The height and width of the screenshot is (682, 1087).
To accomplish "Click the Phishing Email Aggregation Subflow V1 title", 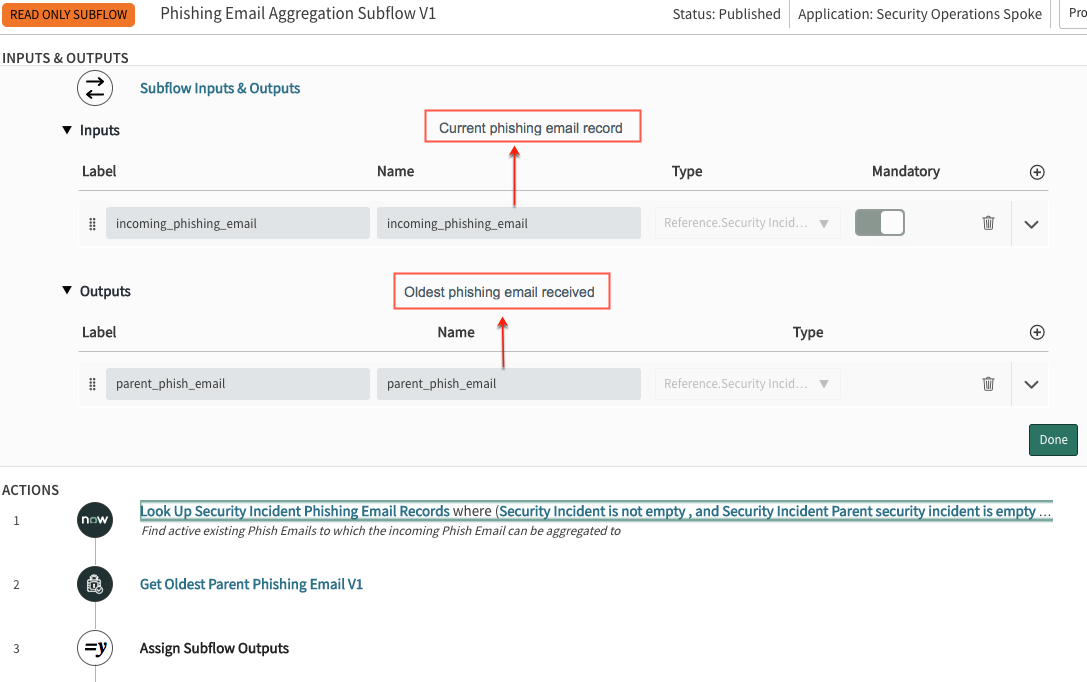I will tap(298, 13).
